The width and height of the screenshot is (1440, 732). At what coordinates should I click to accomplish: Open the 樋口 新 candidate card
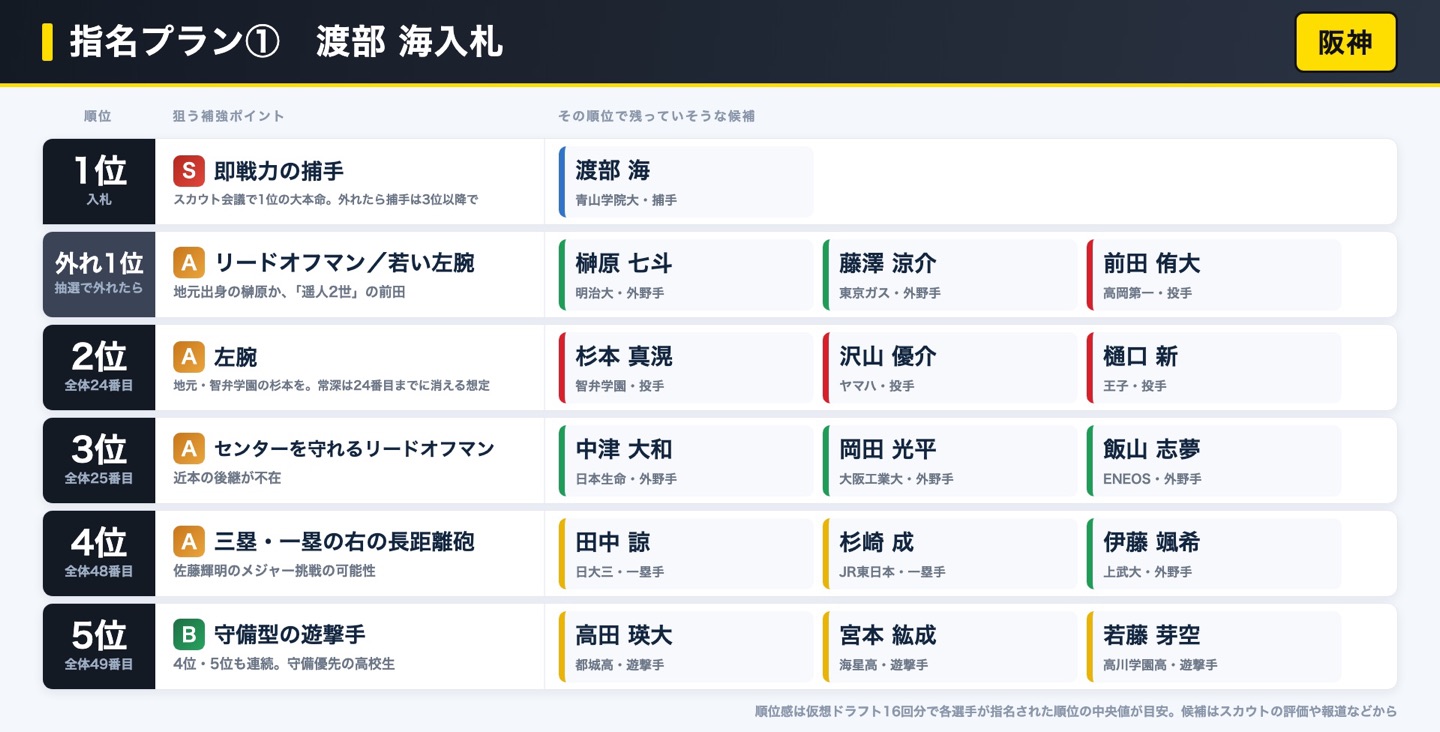(1214, 368)
